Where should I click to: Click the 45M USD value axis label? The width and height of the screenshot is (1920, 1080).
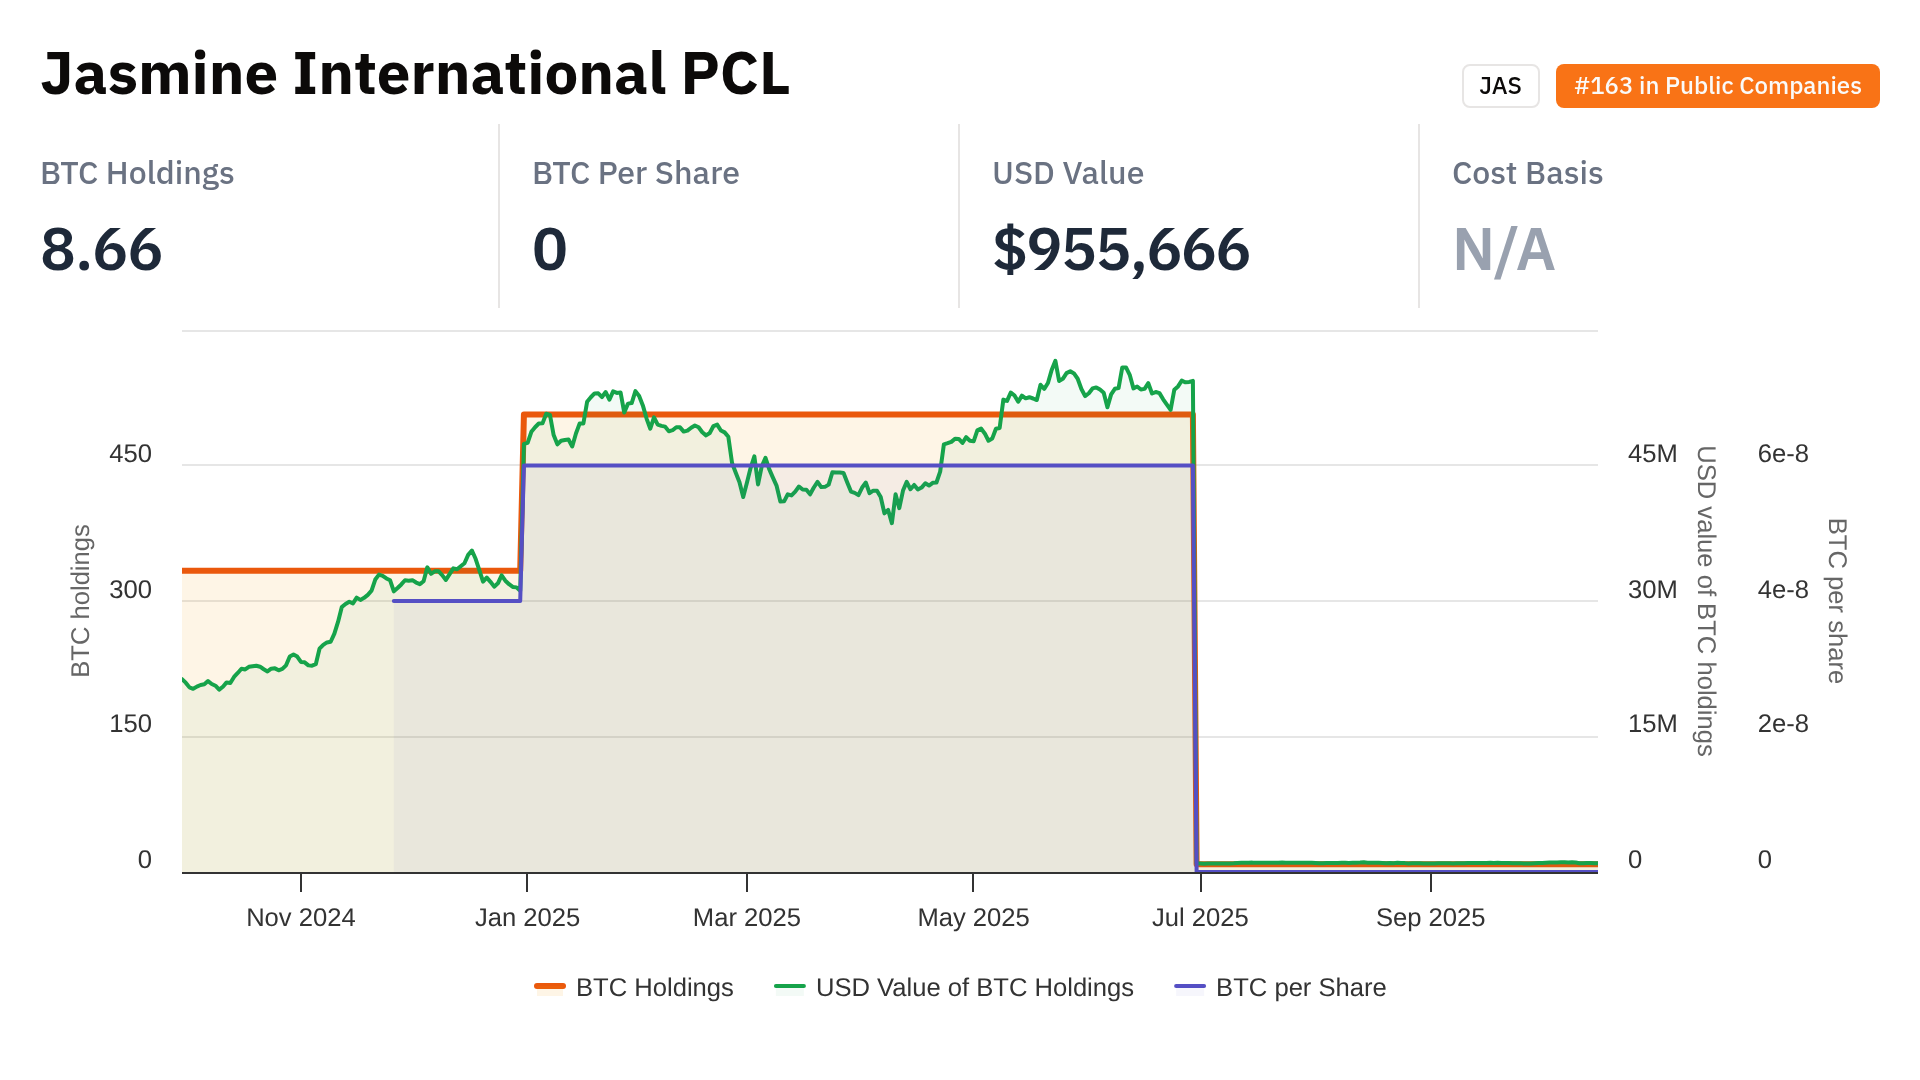point(1652,454)
